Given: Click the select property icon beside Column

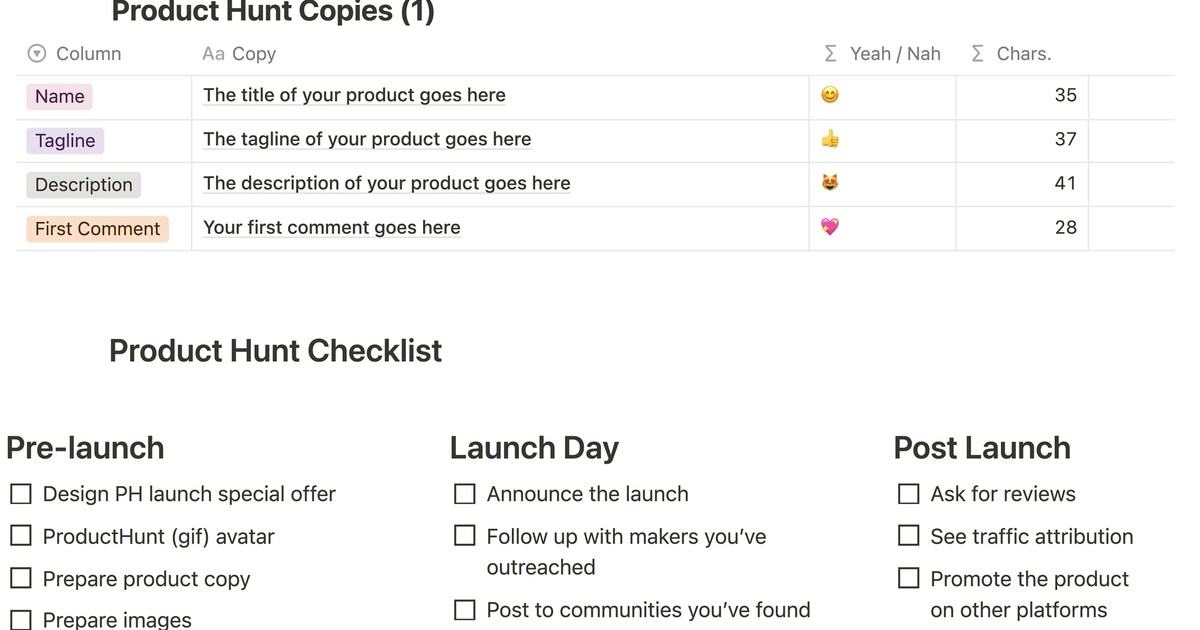Looking at the screenshot, I should [x=37, y=53].
